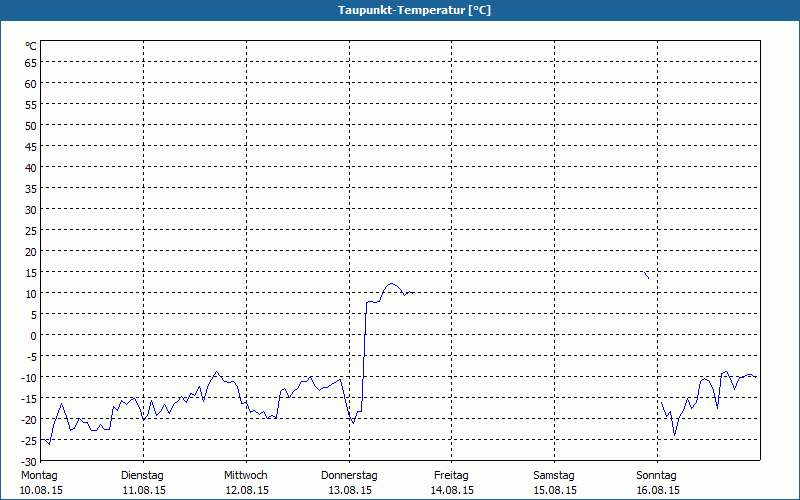Image resolution: width=800 pixels, height=500 pixels.
Task: Click the Montag day label
Action: [39, 476]
